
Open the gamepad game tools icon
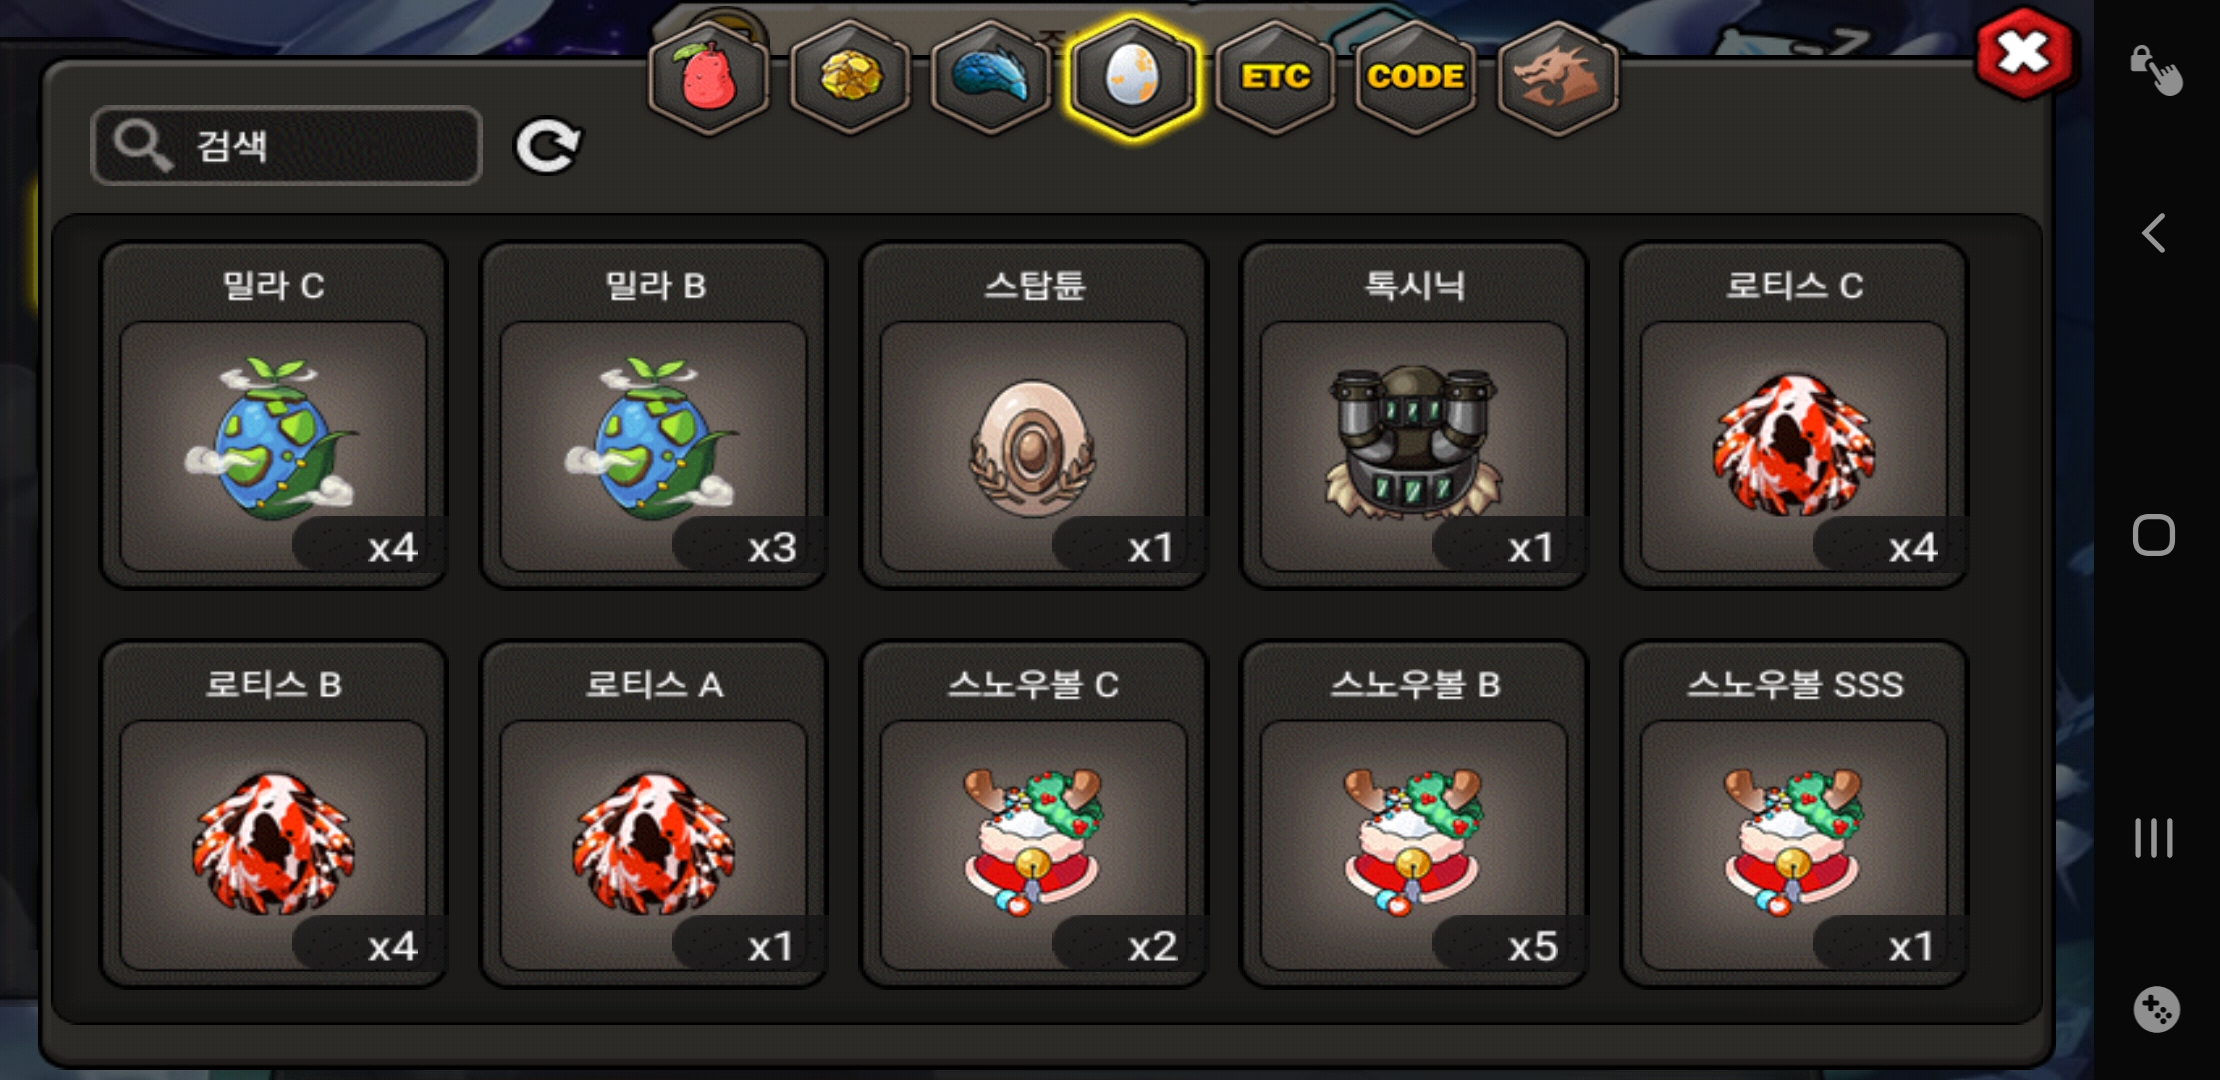[2155, 1010]
